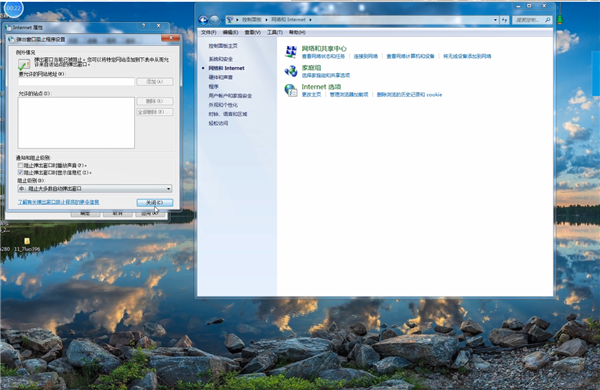
Task: Go back in the Control Panel window
Action: (x=203, y=20)
